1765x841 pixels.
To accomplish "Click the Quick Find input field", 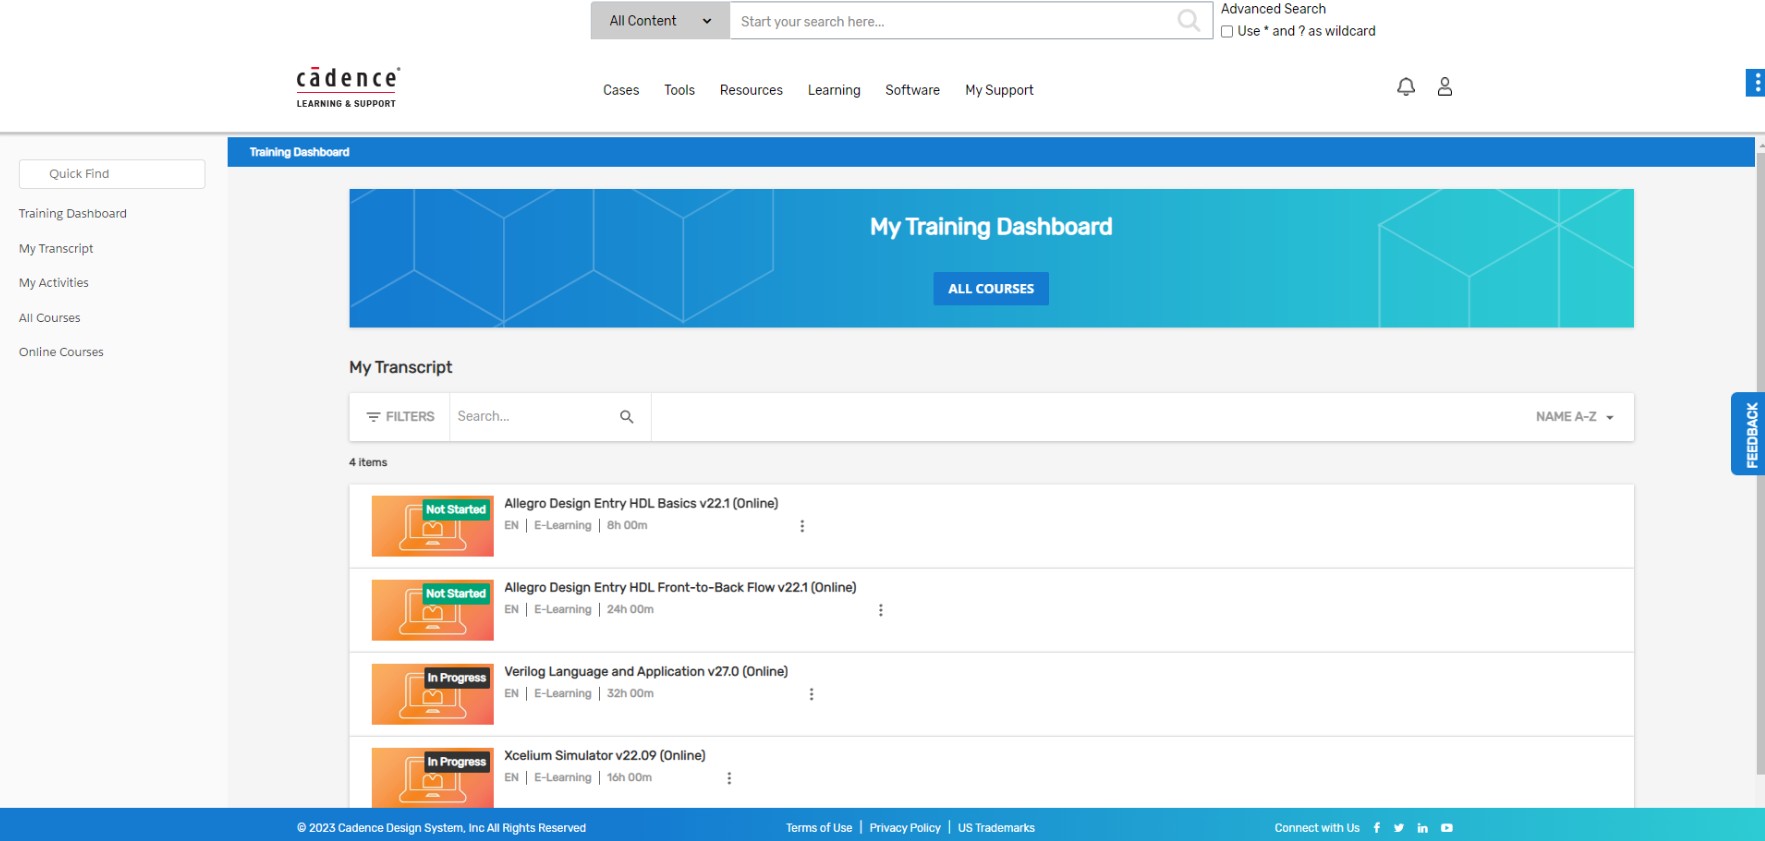I will 112,174.
